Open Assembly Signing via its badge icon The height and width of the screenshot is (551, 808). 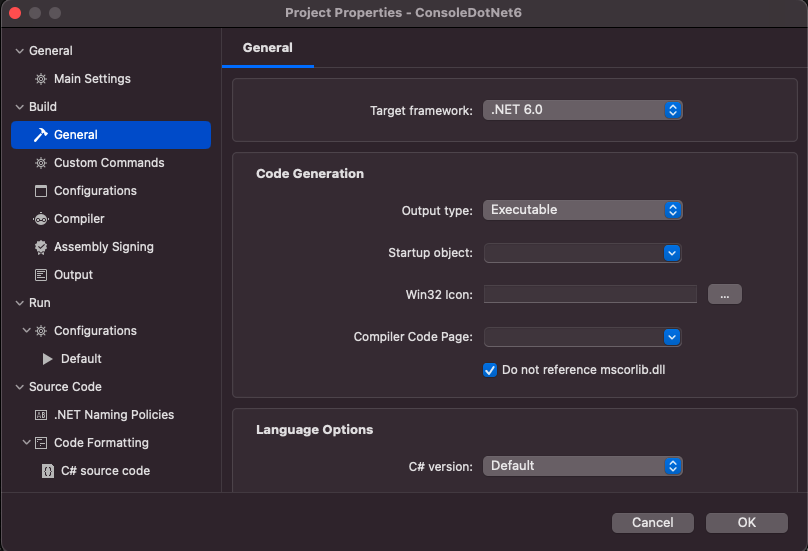tap(41, 247)
